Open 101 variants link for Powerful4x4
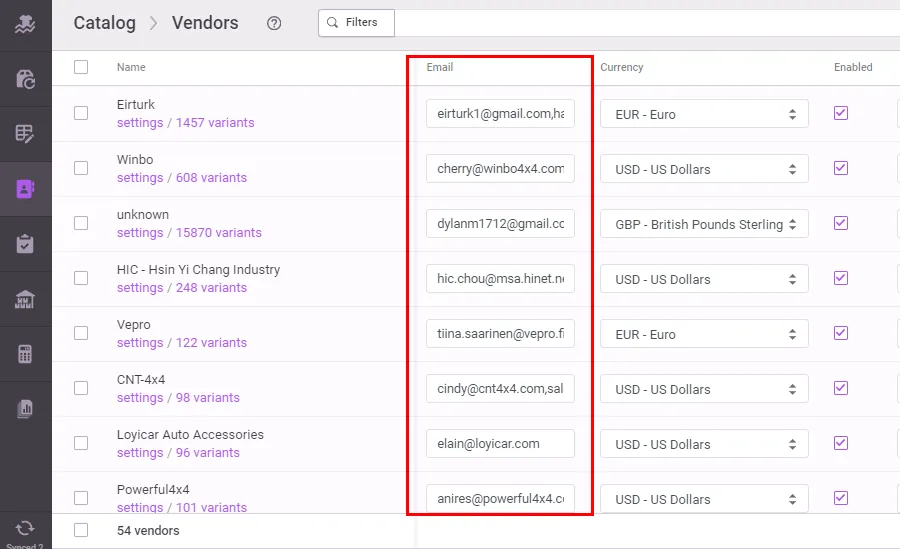900x549 pixels. click(x=211, y=508)
